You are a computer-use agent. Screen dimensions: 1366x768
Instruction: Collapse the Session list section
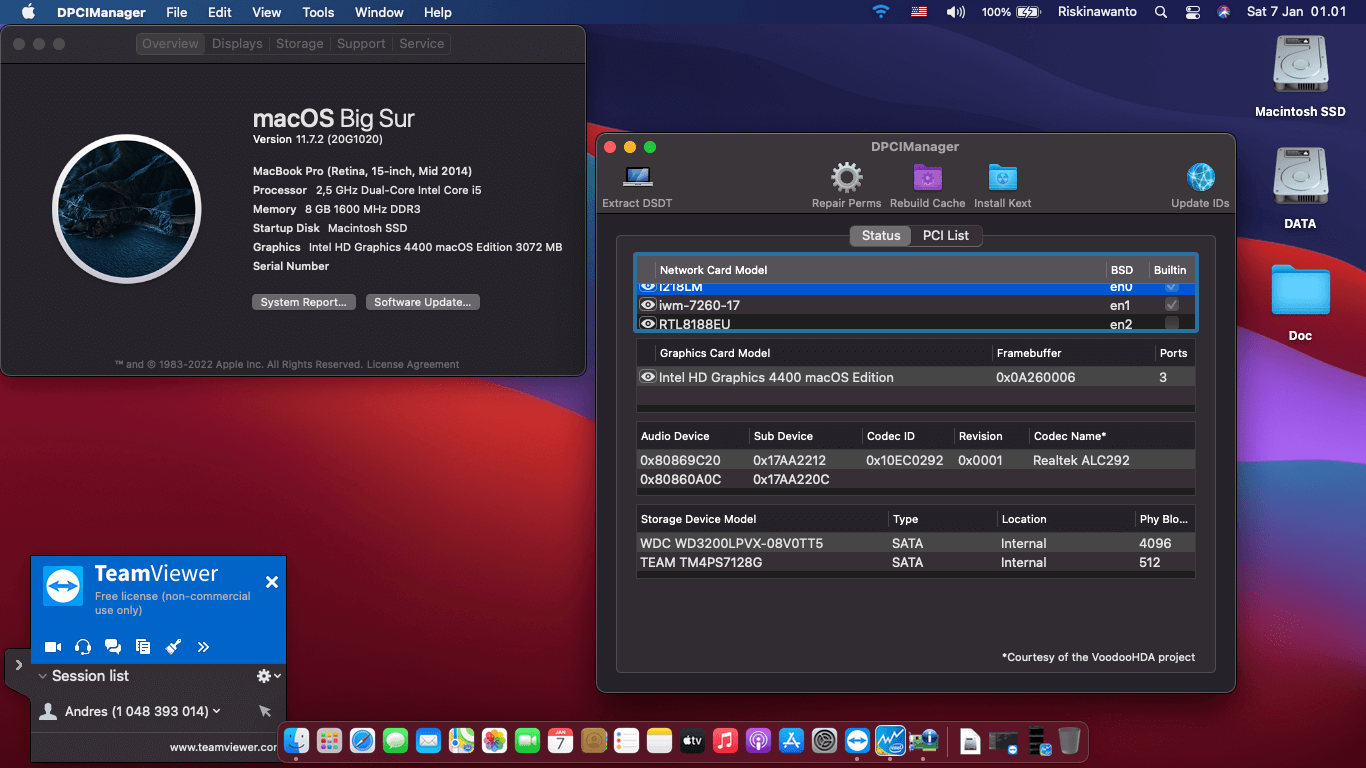coord(43,676)
